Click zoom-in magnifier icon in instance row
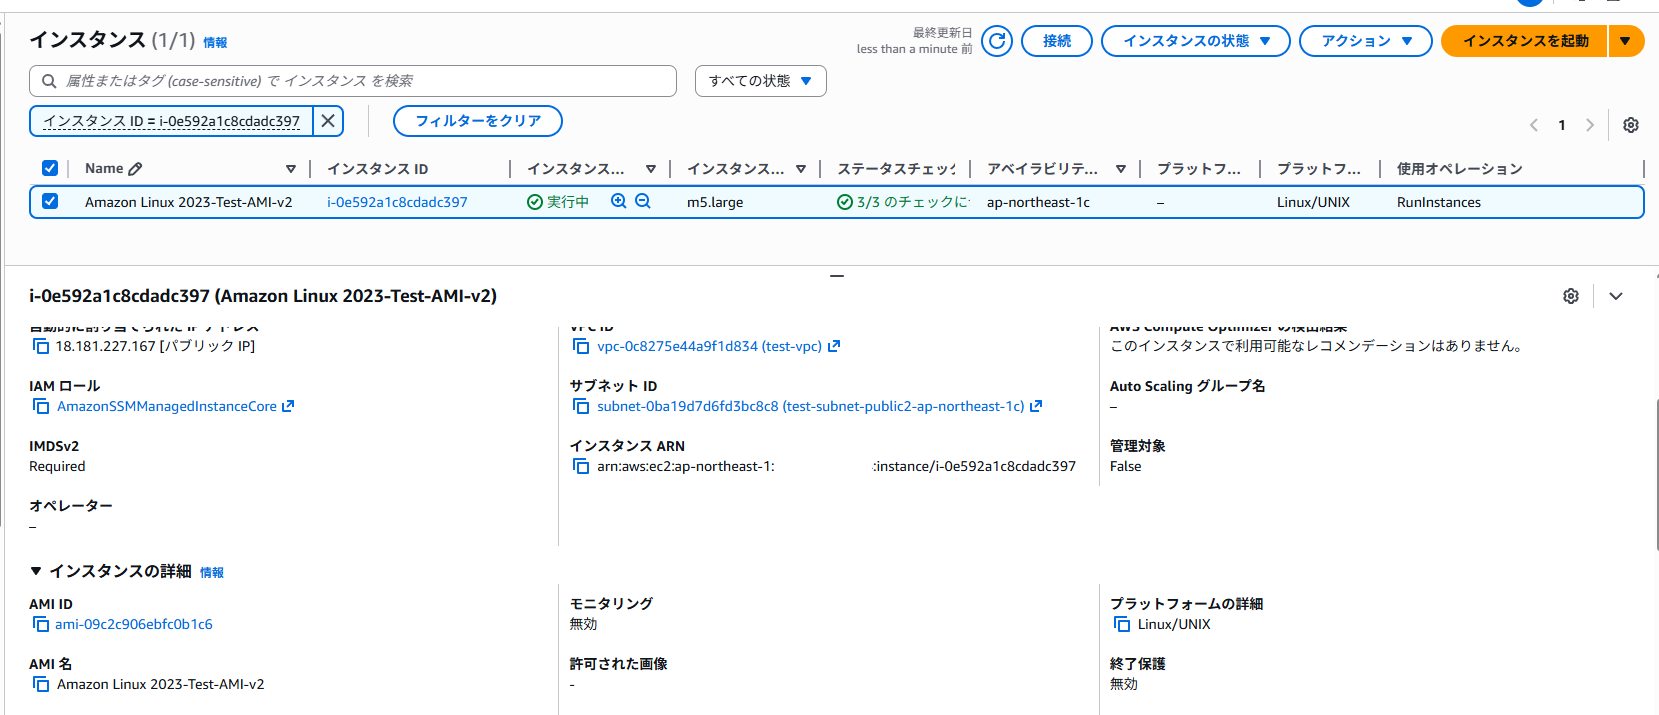 [x=619, y=201]
